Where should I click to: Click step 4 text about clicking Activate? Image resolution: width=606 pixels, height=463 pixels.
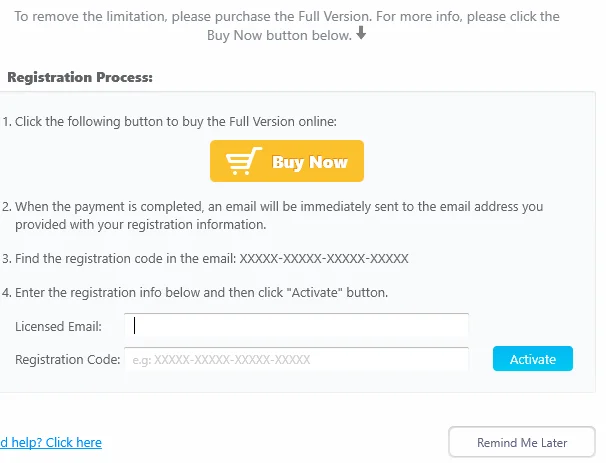pyautogui.click(x=195, y=293)
